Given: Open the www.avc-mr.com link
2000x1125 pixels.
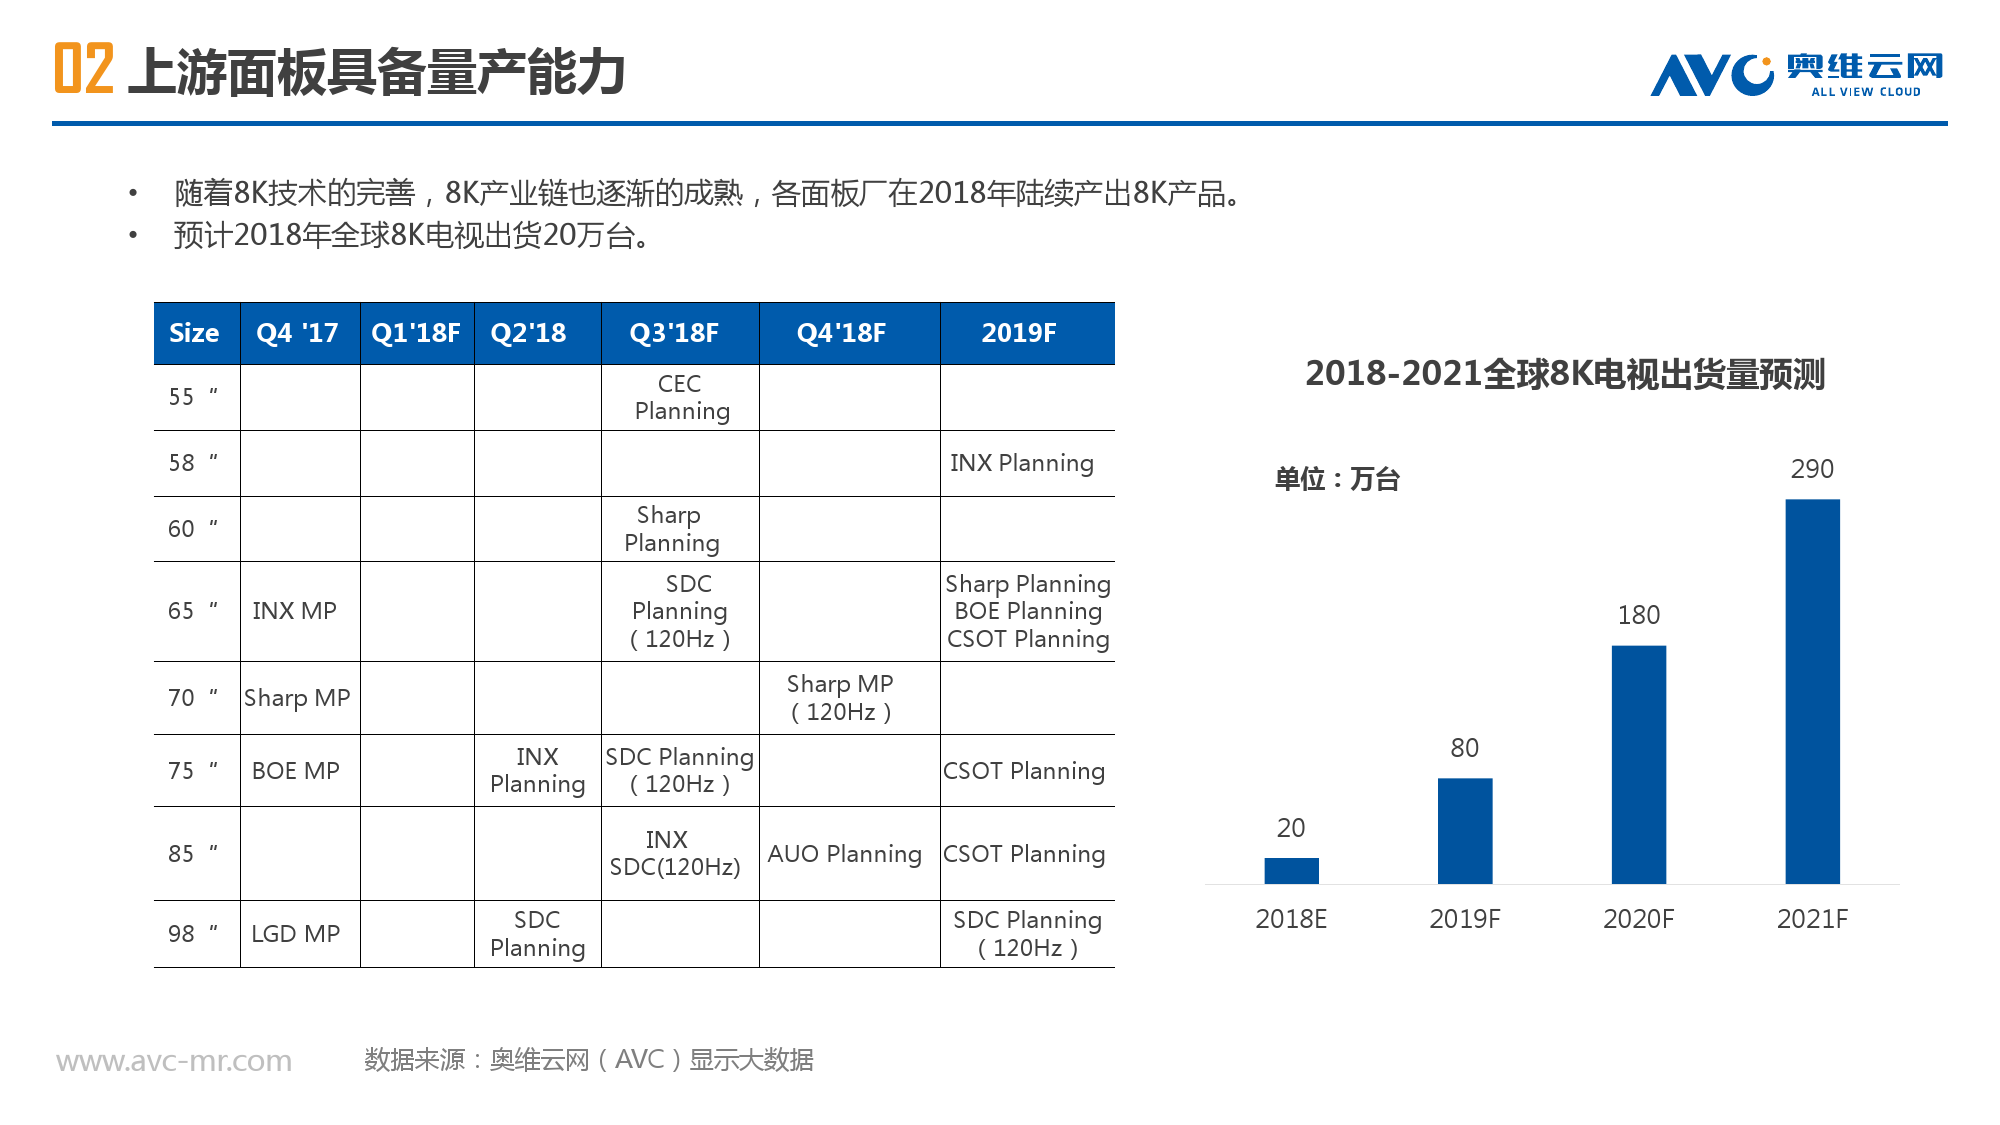Looking at the screenshot, I should pos(174,1060).
